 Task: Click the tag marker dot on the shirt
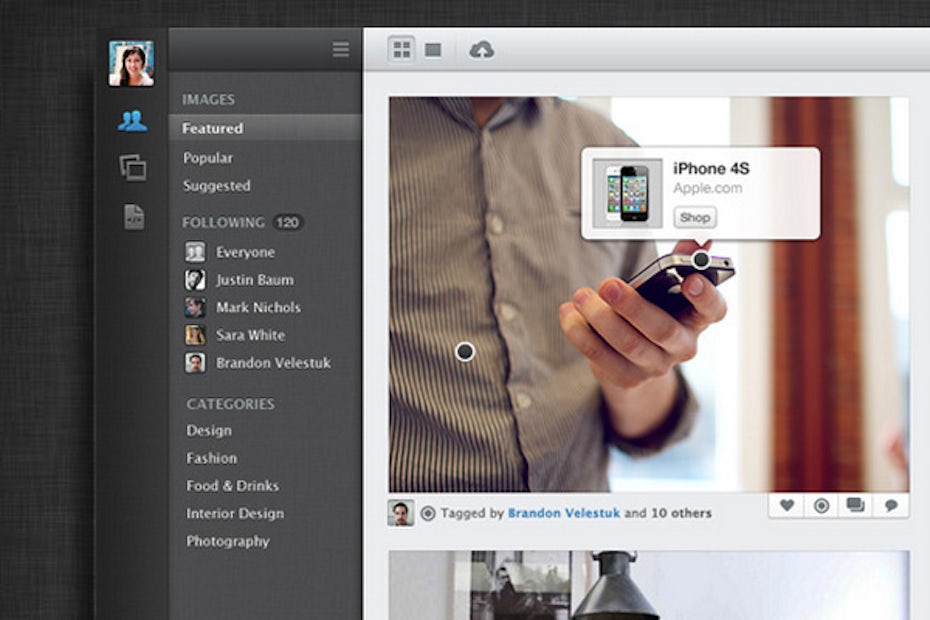pos(465,351)
